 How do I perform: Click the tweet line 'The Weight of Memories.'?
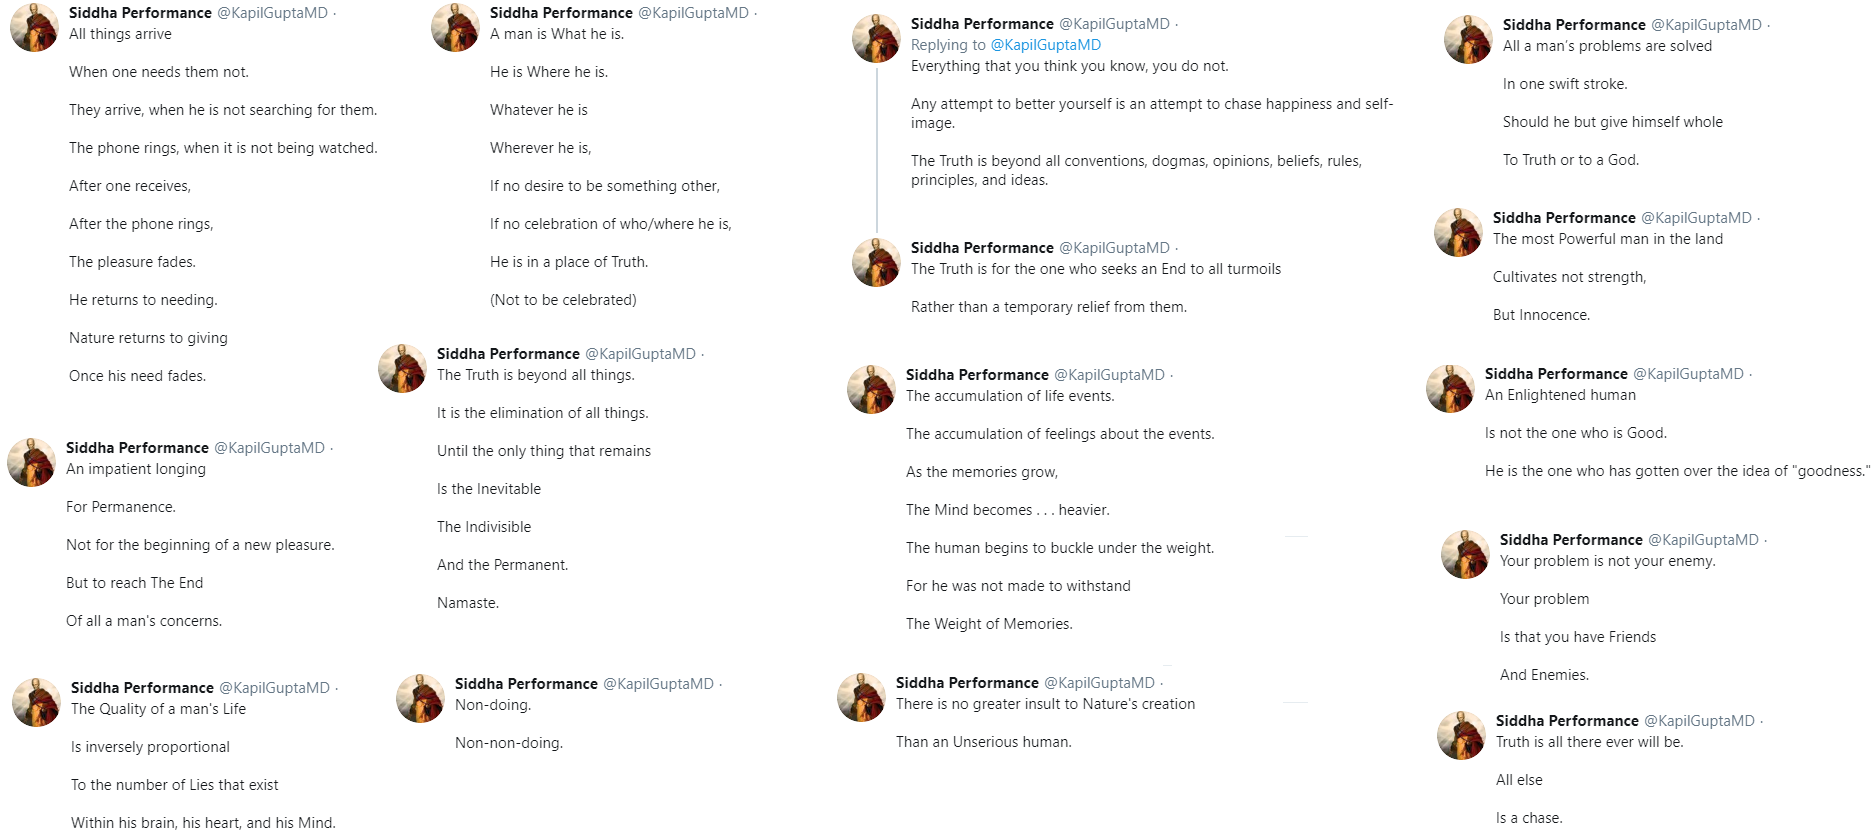[989, 624]
